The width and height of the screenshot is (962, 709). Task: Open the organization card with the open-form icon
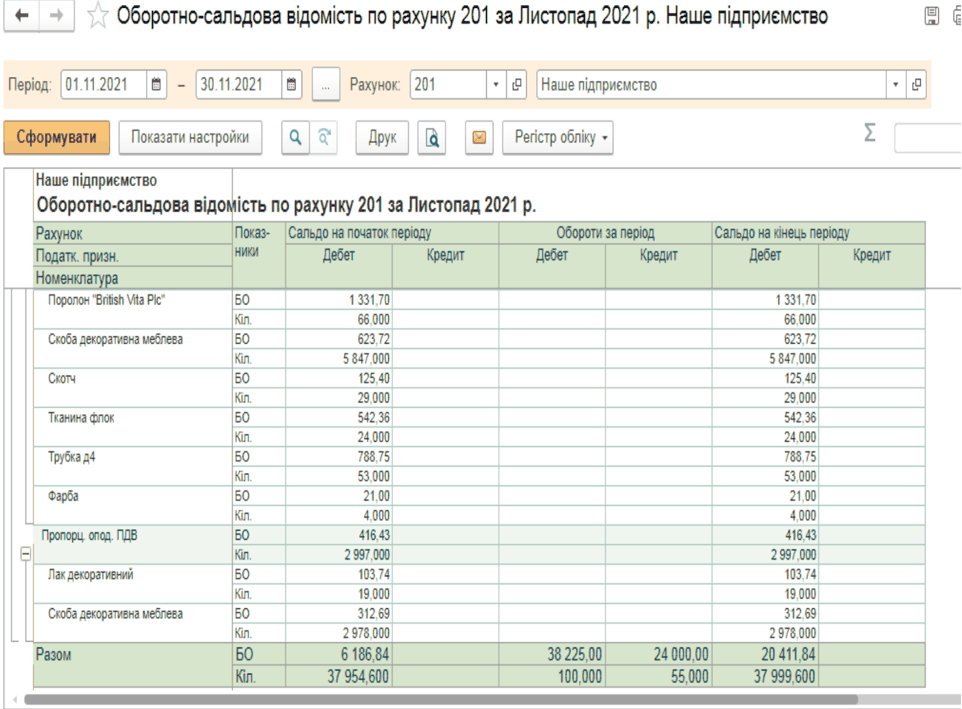917,85
